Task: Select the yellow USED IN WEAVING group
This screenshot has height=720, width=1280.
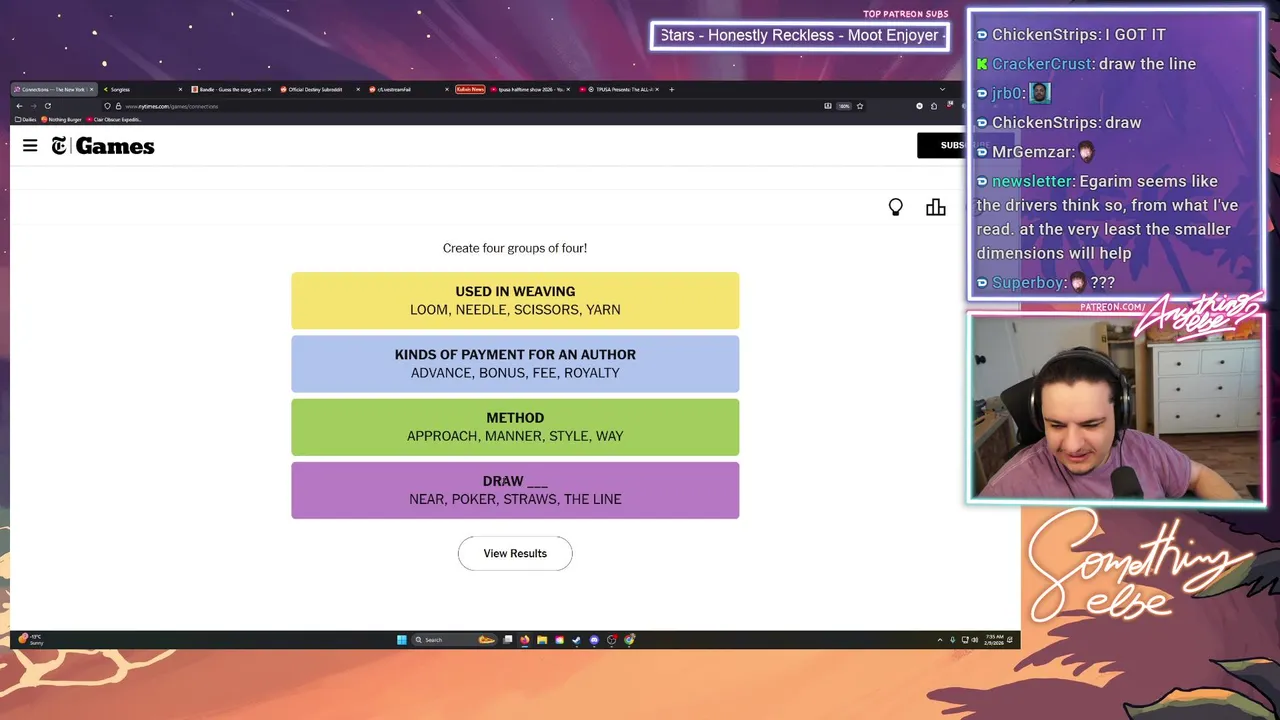Action: coord(515,300)
